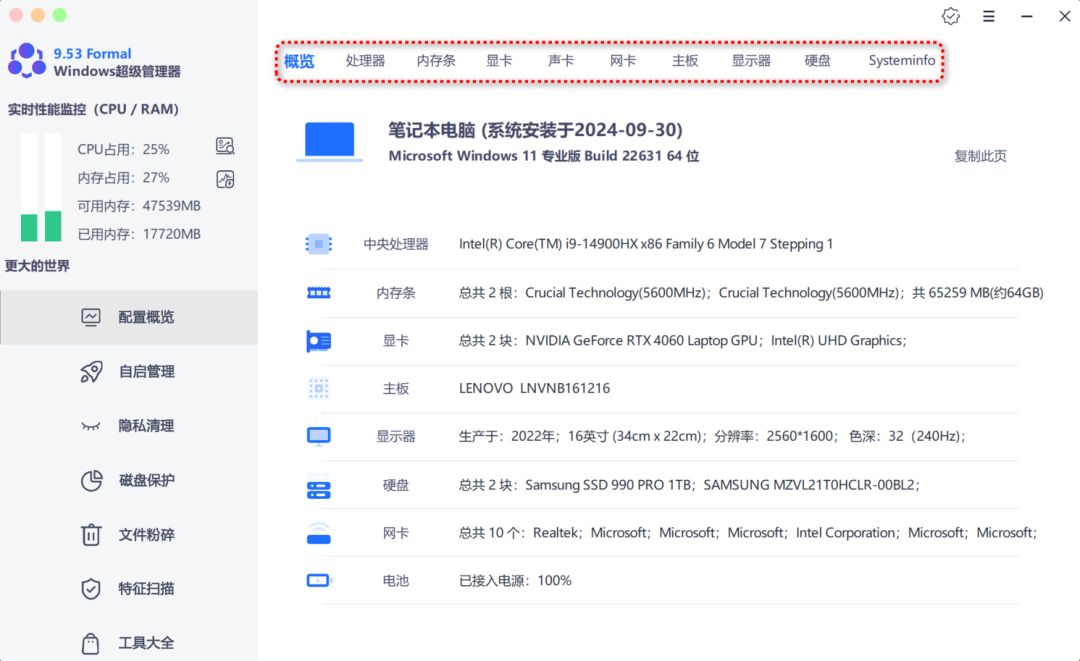Click the 硬盘 disk drive icon
The image size is (1080, 661).
pyautogui.click(x=318, y=486)
